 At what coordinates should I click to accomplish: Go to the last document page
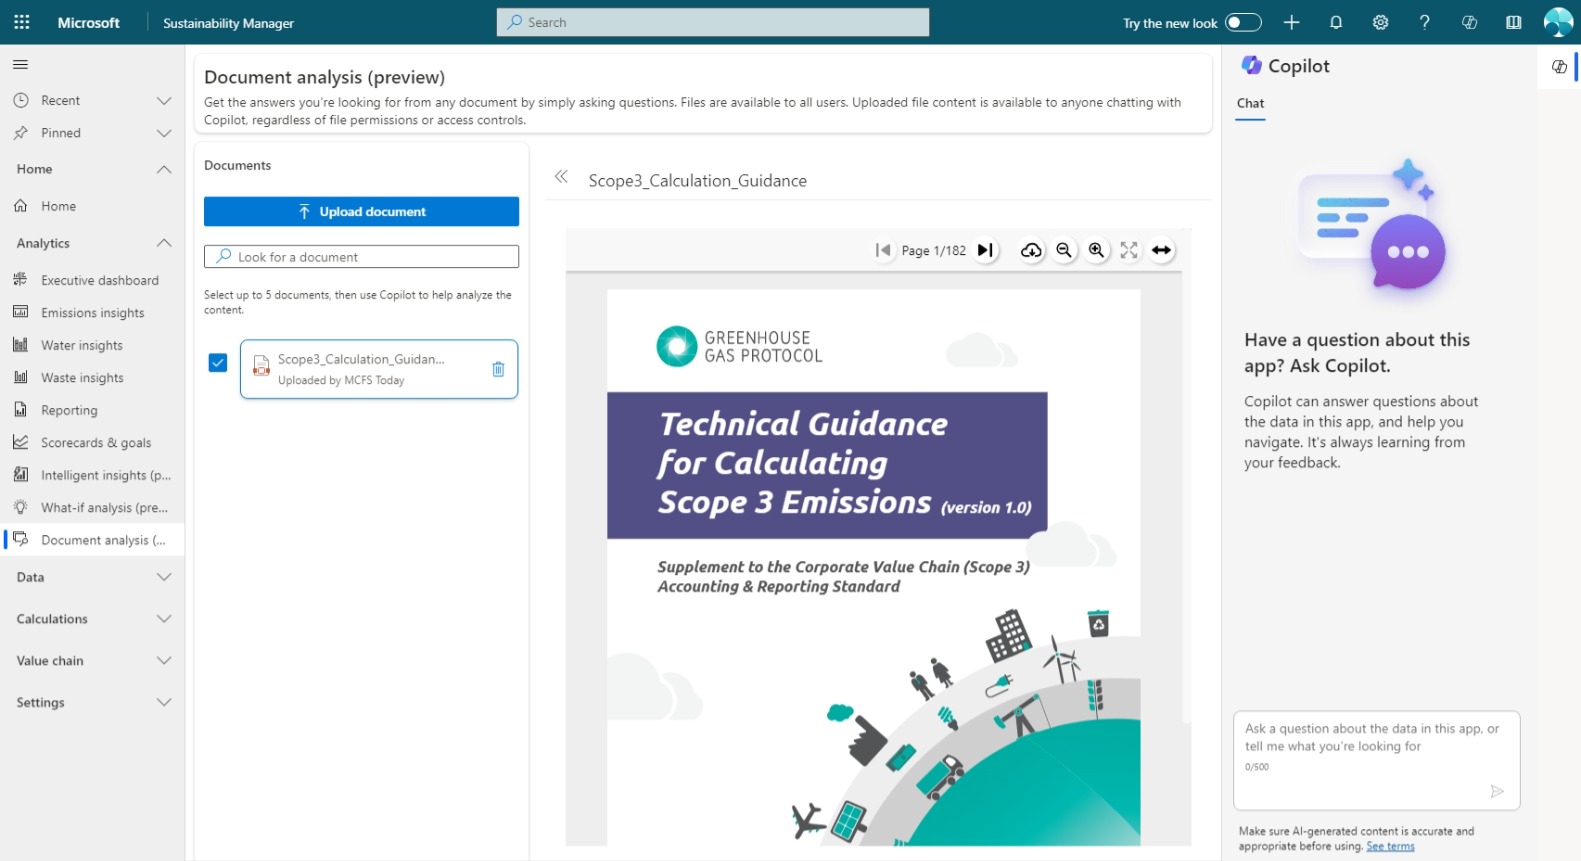tap(985, 250)
